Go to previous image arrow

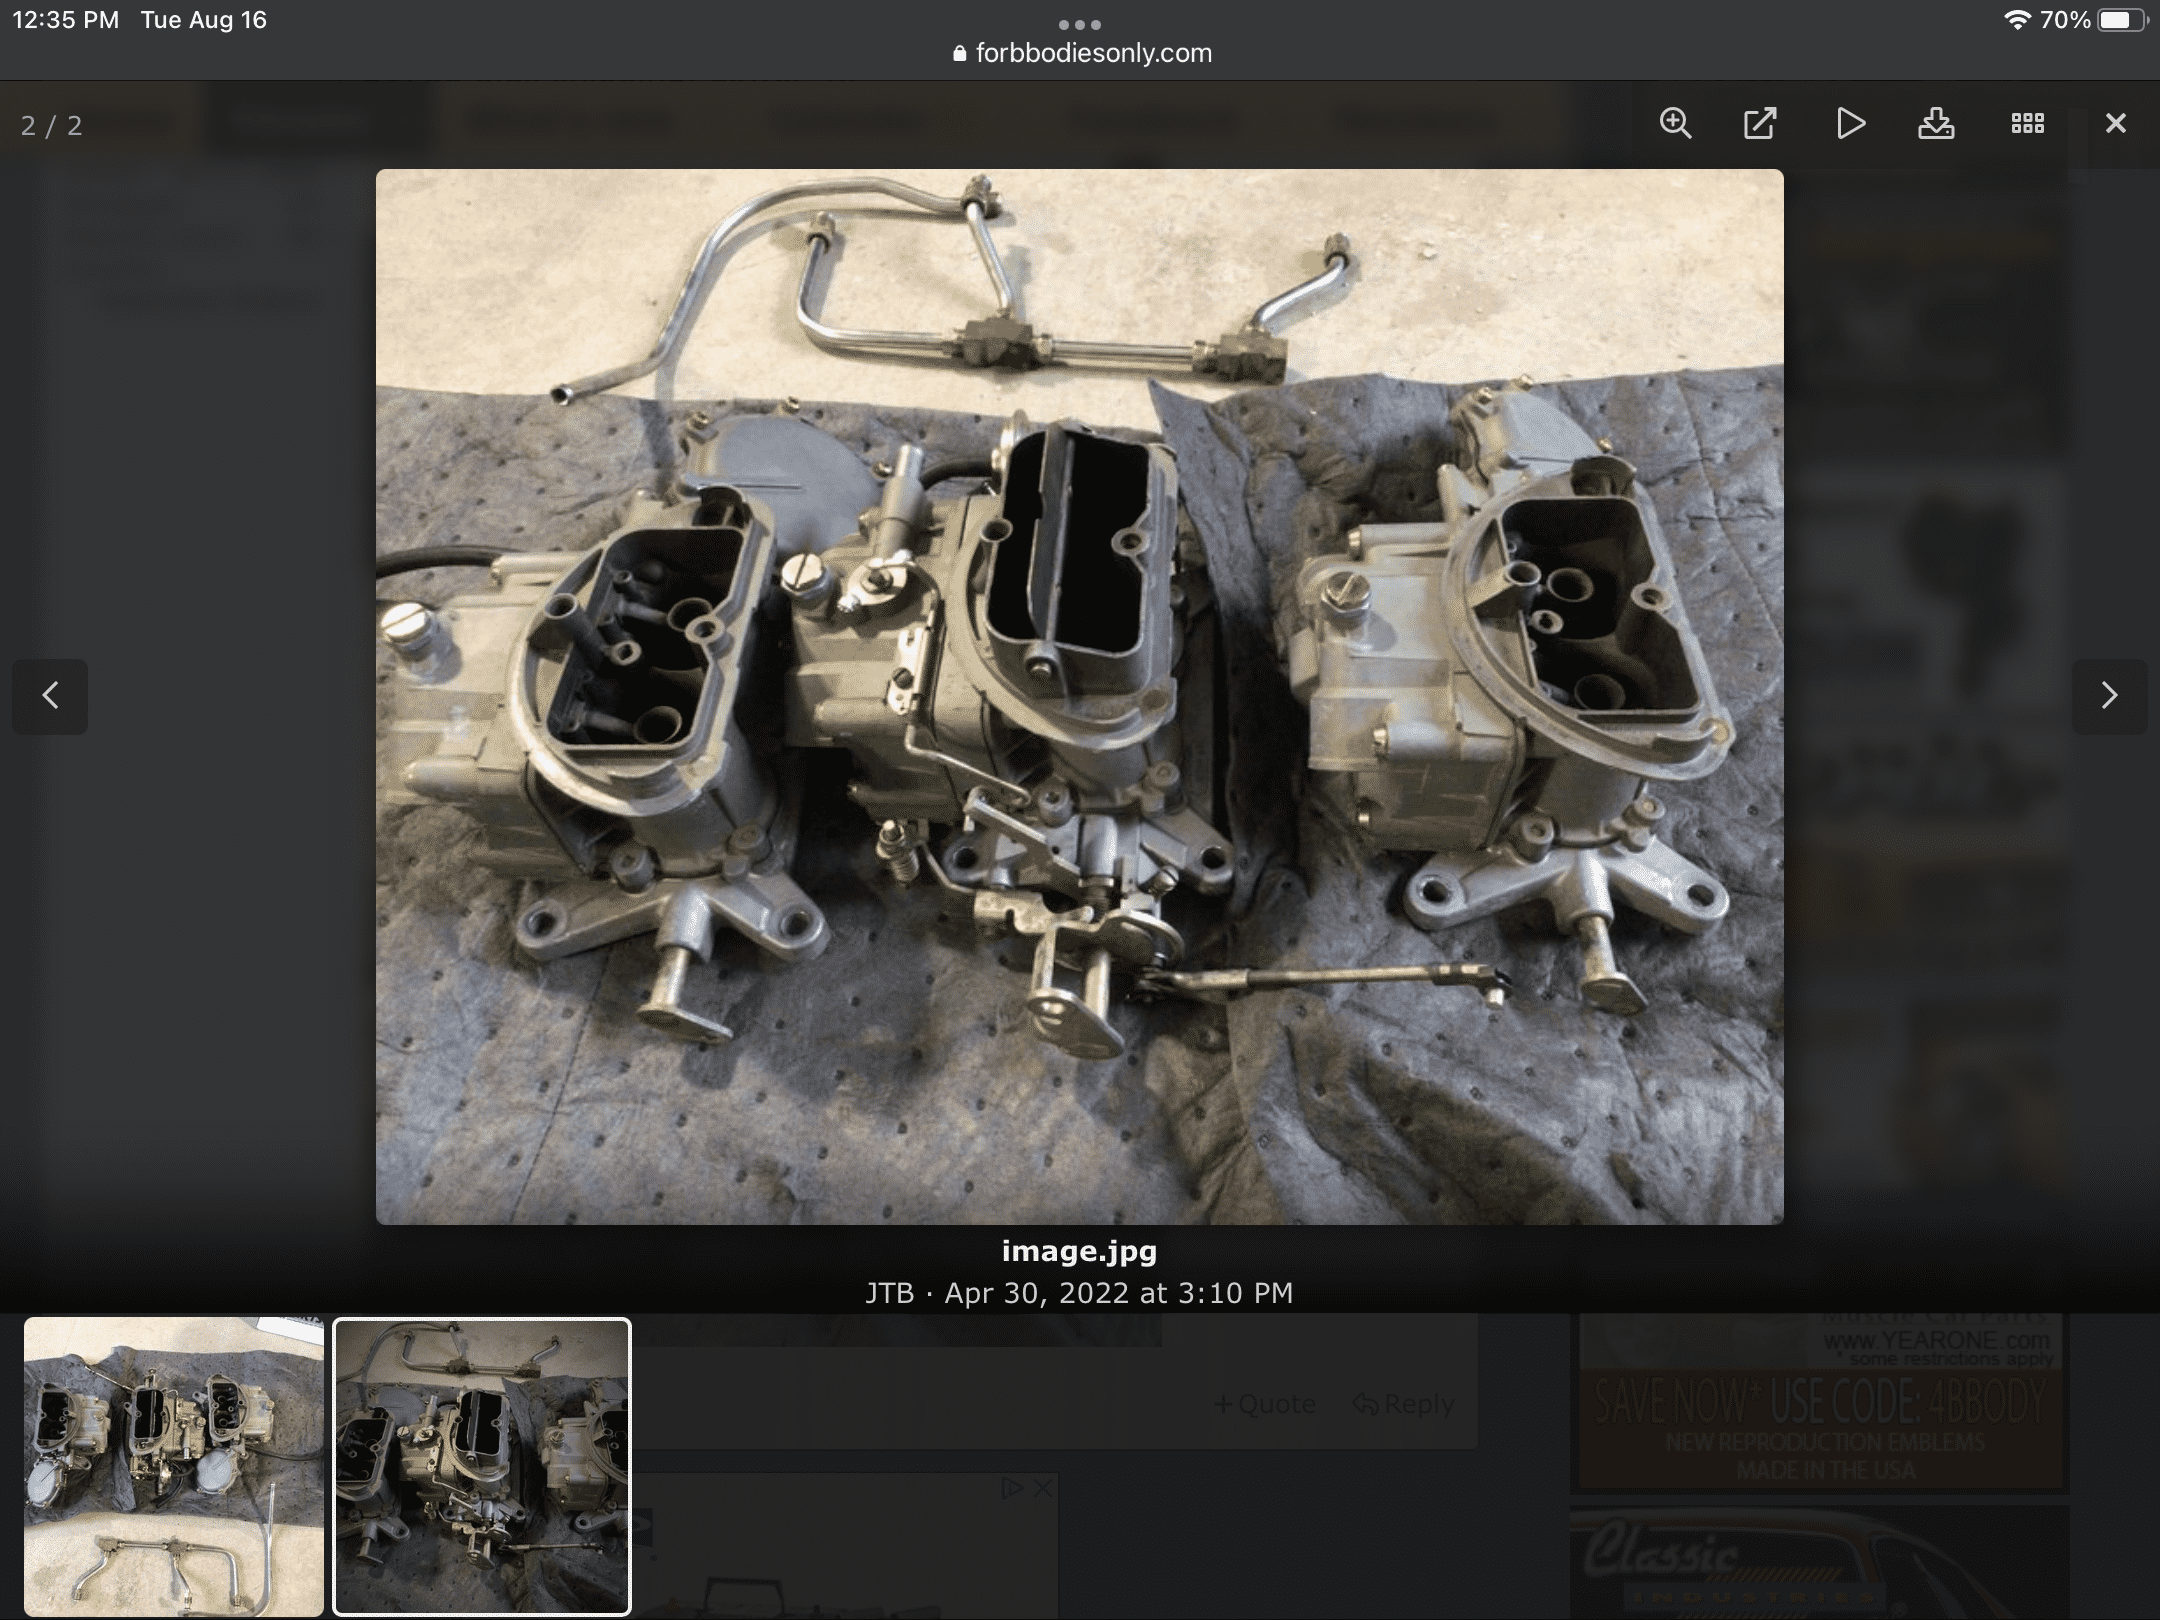click(x=50, y=696)
